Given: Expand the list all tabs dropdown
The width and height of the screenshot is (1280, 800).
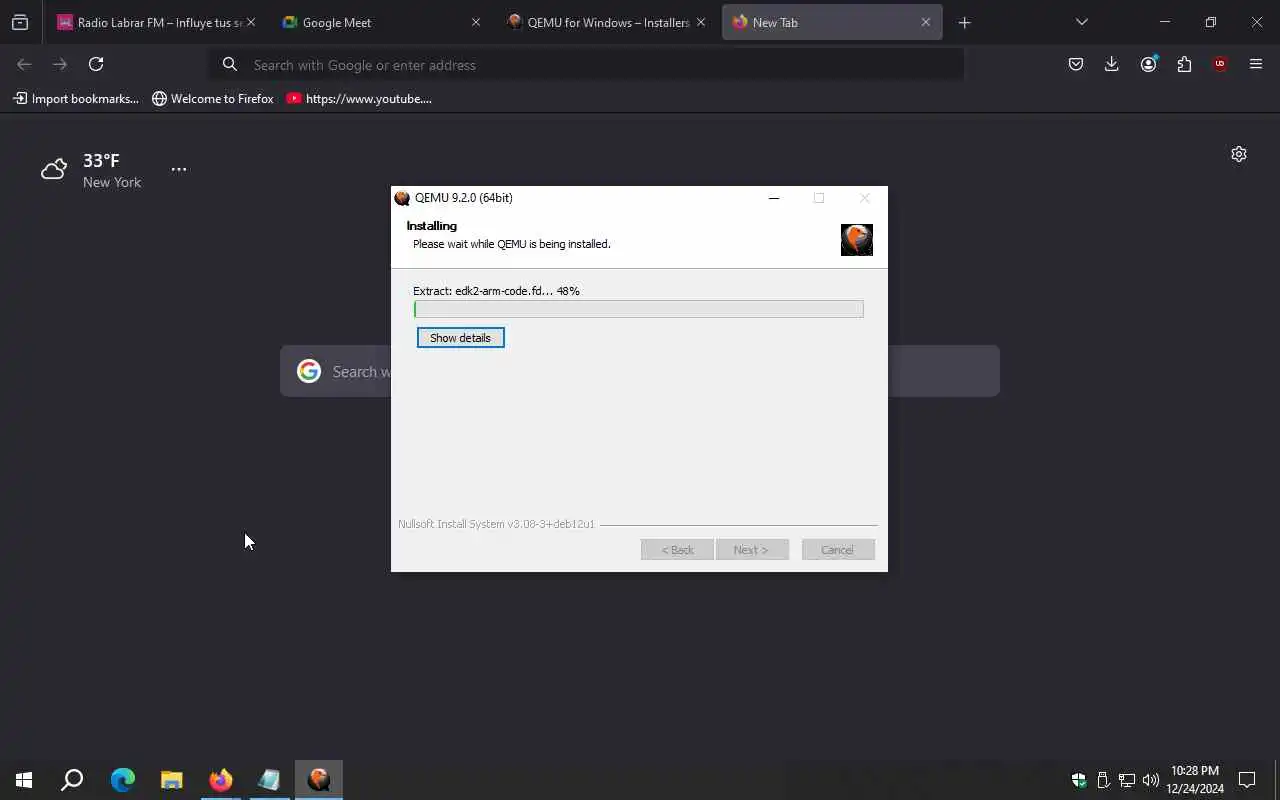Looking at the screenshot, I should click(x=1081, y=22).
